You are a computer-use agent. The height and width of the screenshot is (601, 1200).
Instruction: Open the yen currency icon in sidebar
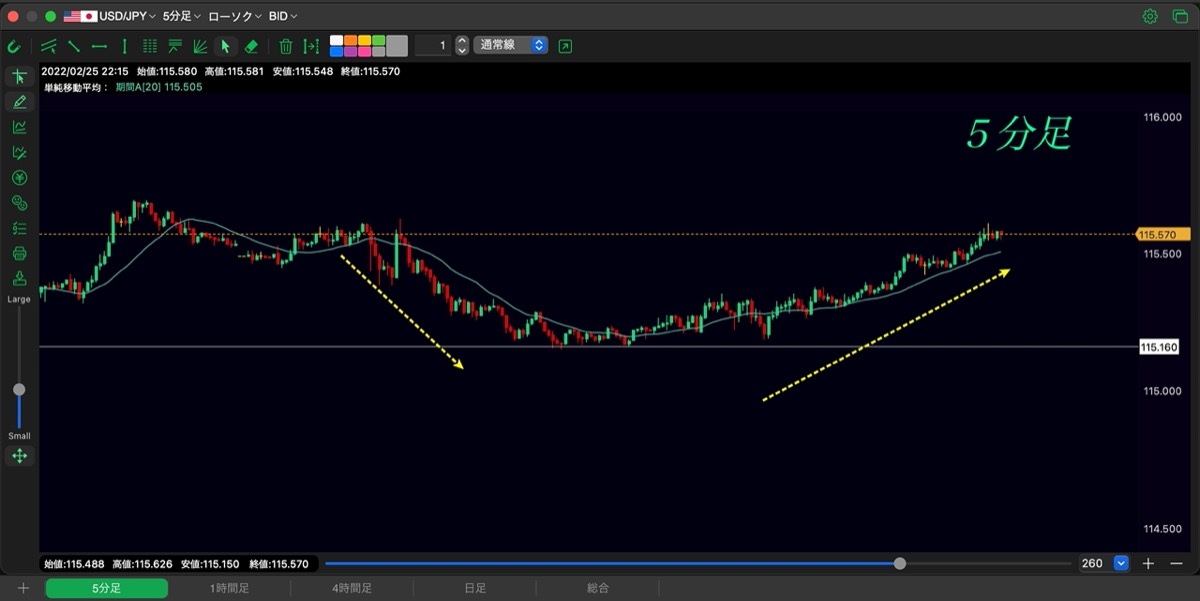tap(19, 178)
